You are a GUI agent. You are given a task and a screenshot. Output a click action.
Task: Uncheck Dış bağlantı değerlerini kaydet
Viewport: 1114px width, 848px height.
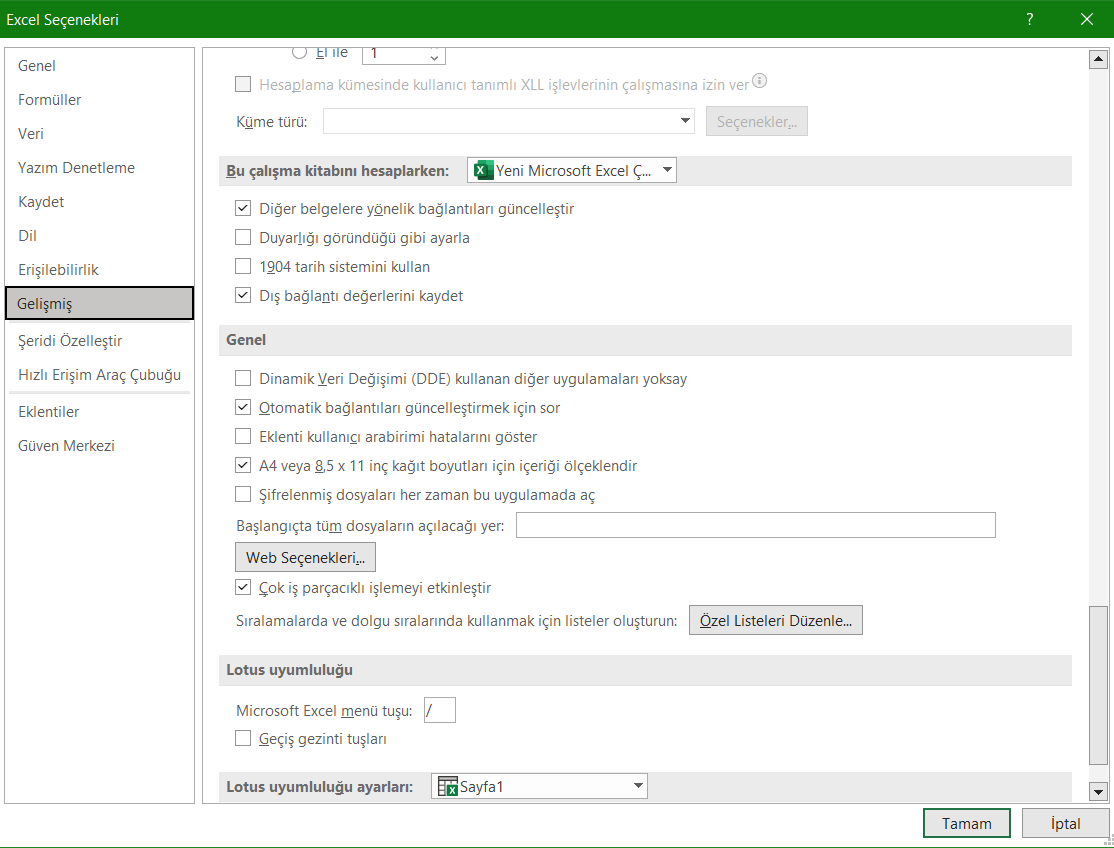[243, 295]
